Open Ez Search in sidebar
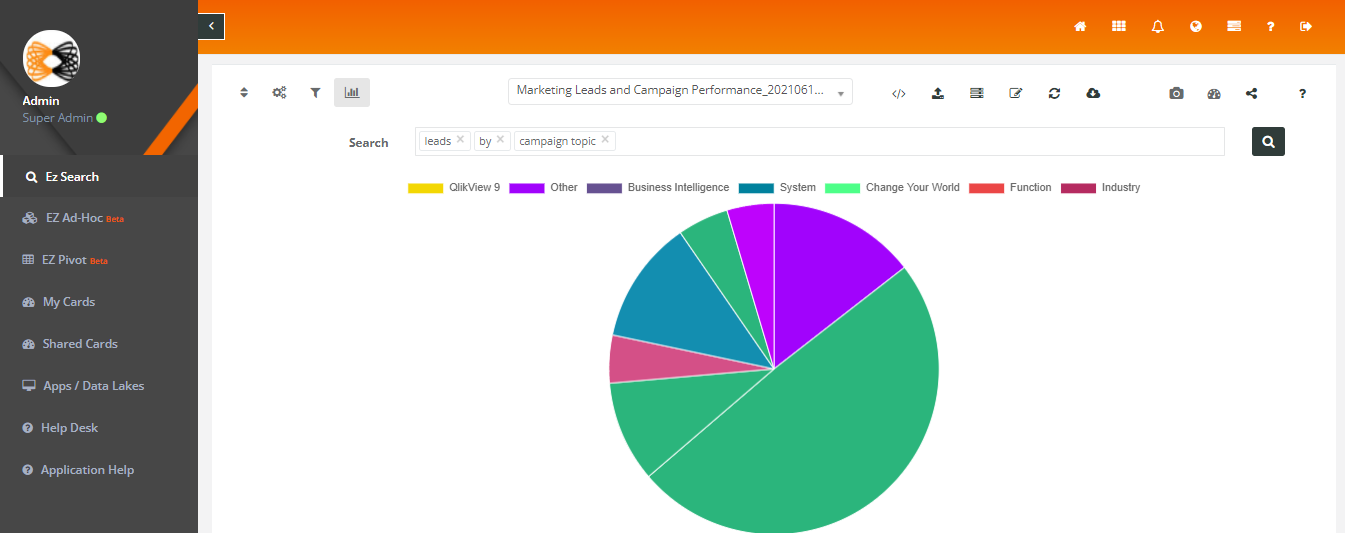The height and width of the screenshot is (533, 1345). (99, 176)
